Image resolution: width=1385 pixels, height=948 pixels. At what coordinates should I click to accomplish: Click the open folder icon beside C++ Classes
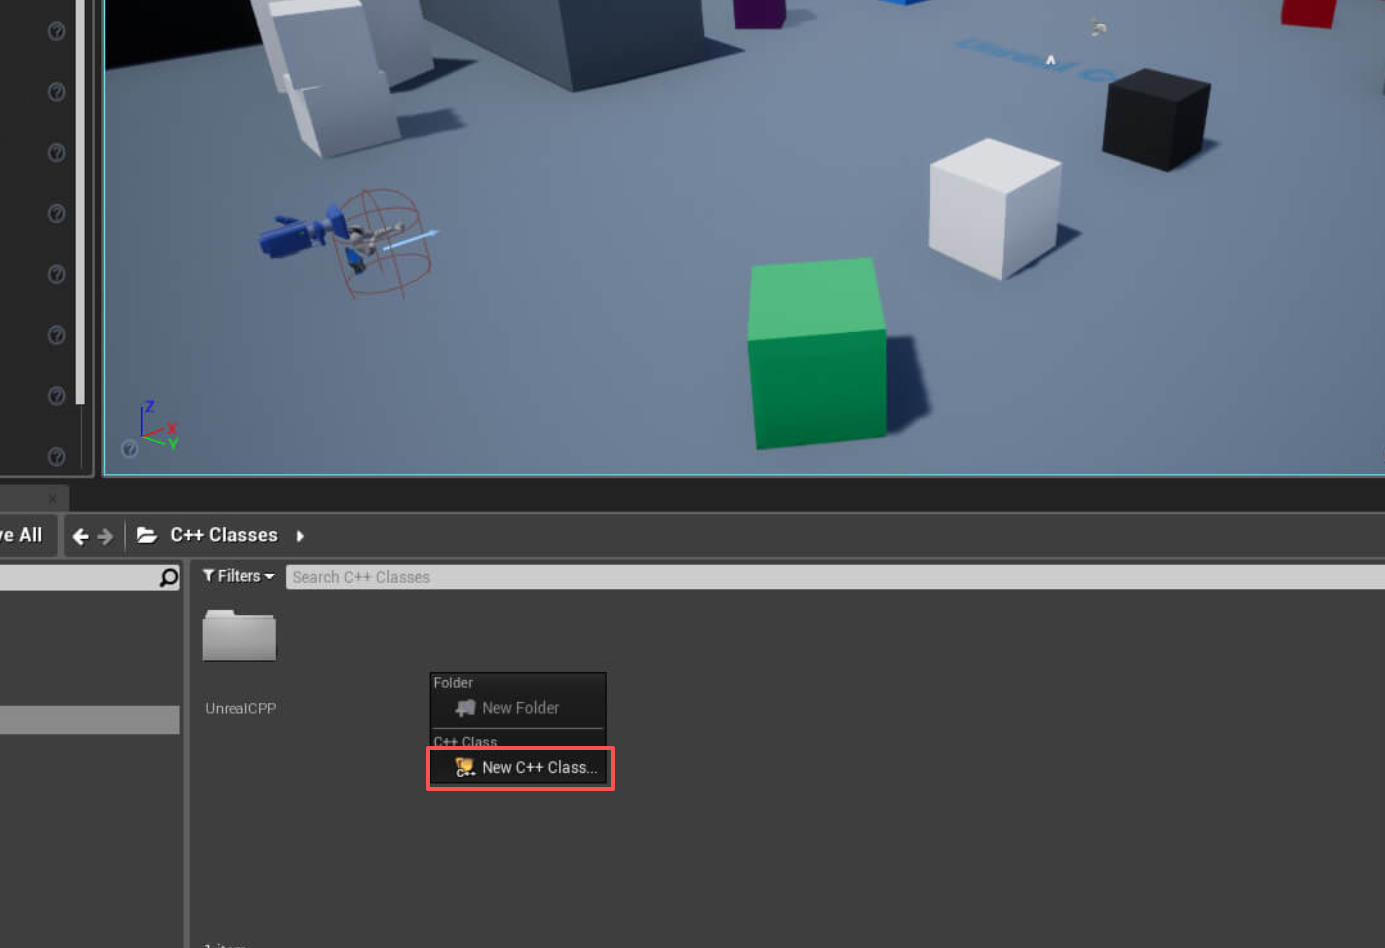147,535
